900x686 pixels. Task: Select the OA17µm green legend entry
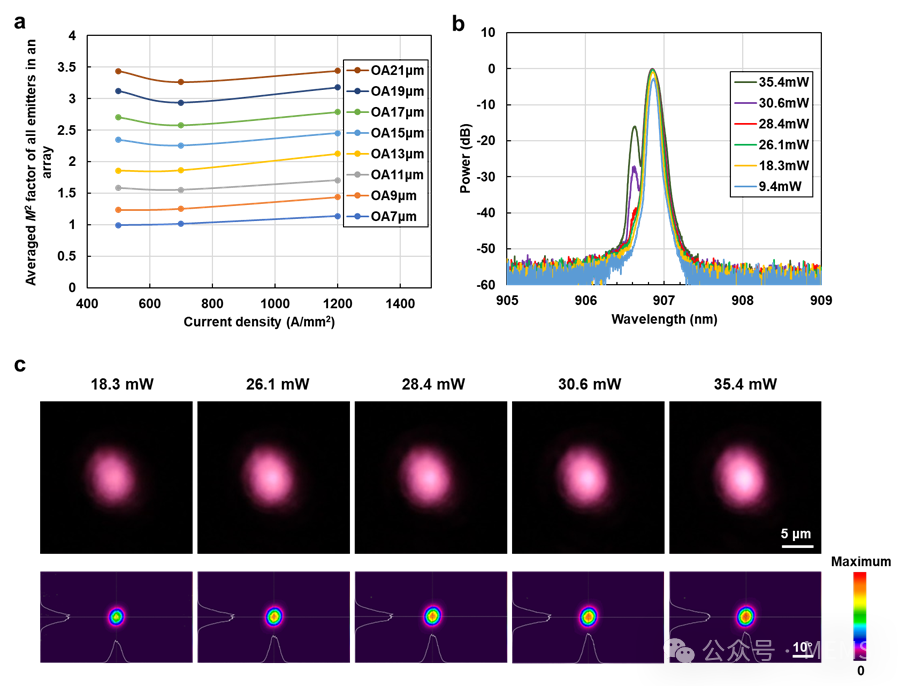point(386,112)
